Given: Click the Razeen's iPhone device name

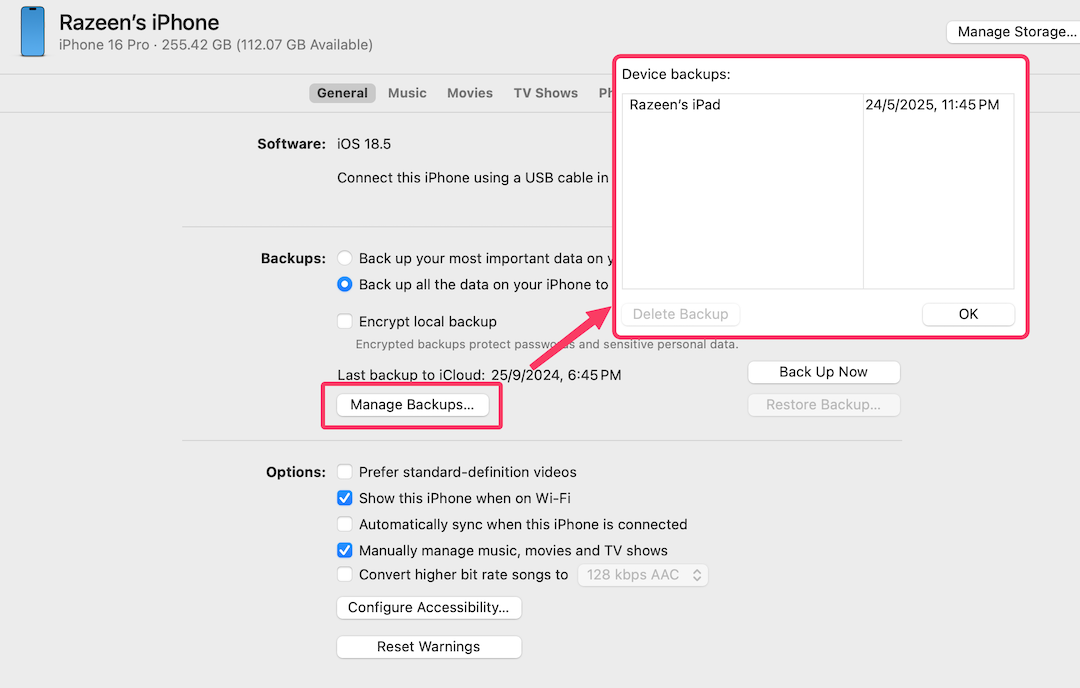Looking at the screenshot, I should tap(139, 23).
